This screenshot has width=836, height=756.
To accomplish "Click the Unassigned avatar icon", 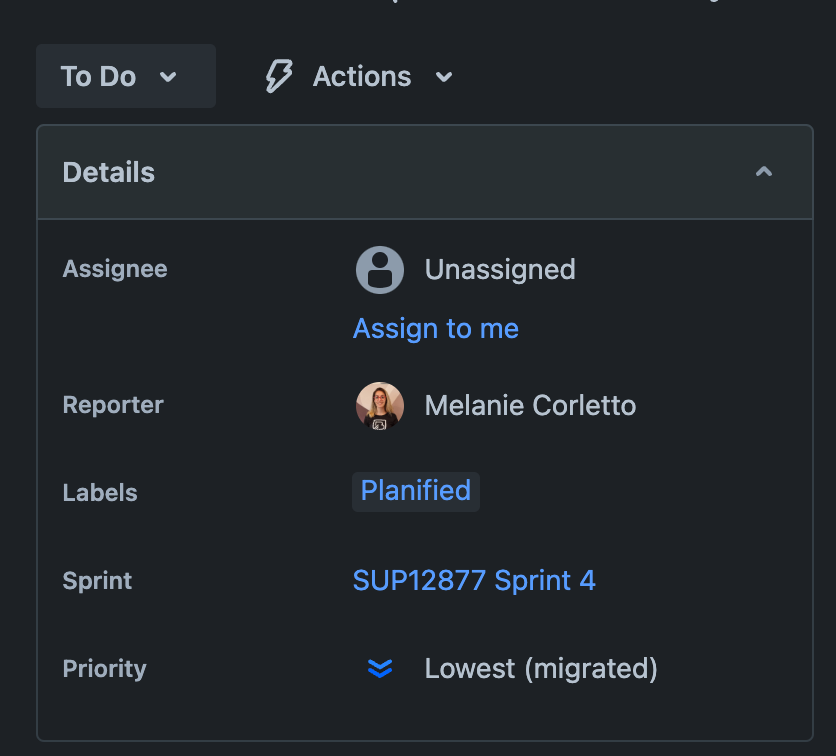I will pos(380,270).
